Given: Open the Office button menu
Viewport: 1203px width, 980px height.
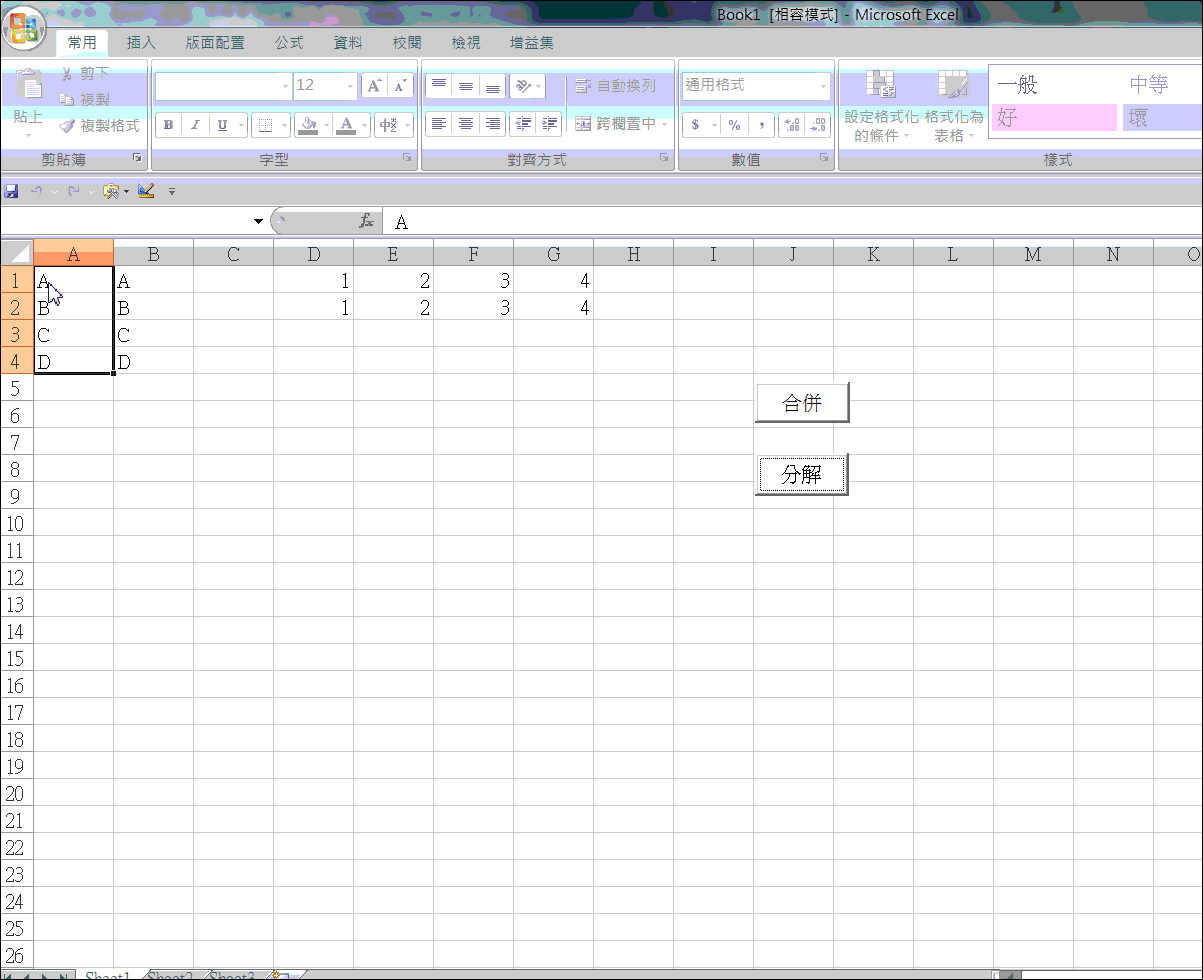Looking at the screenshot, I should coord(23,27).
